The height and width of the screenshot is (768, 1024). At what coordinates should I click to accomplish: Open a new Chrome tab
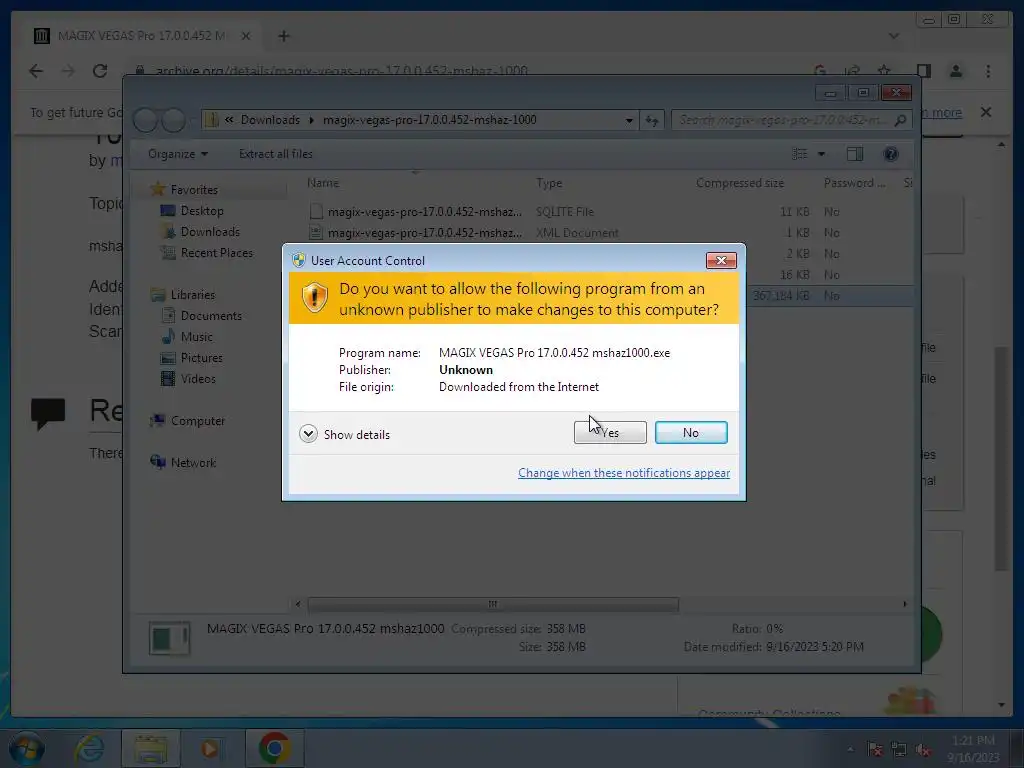(x=283, y=37)
